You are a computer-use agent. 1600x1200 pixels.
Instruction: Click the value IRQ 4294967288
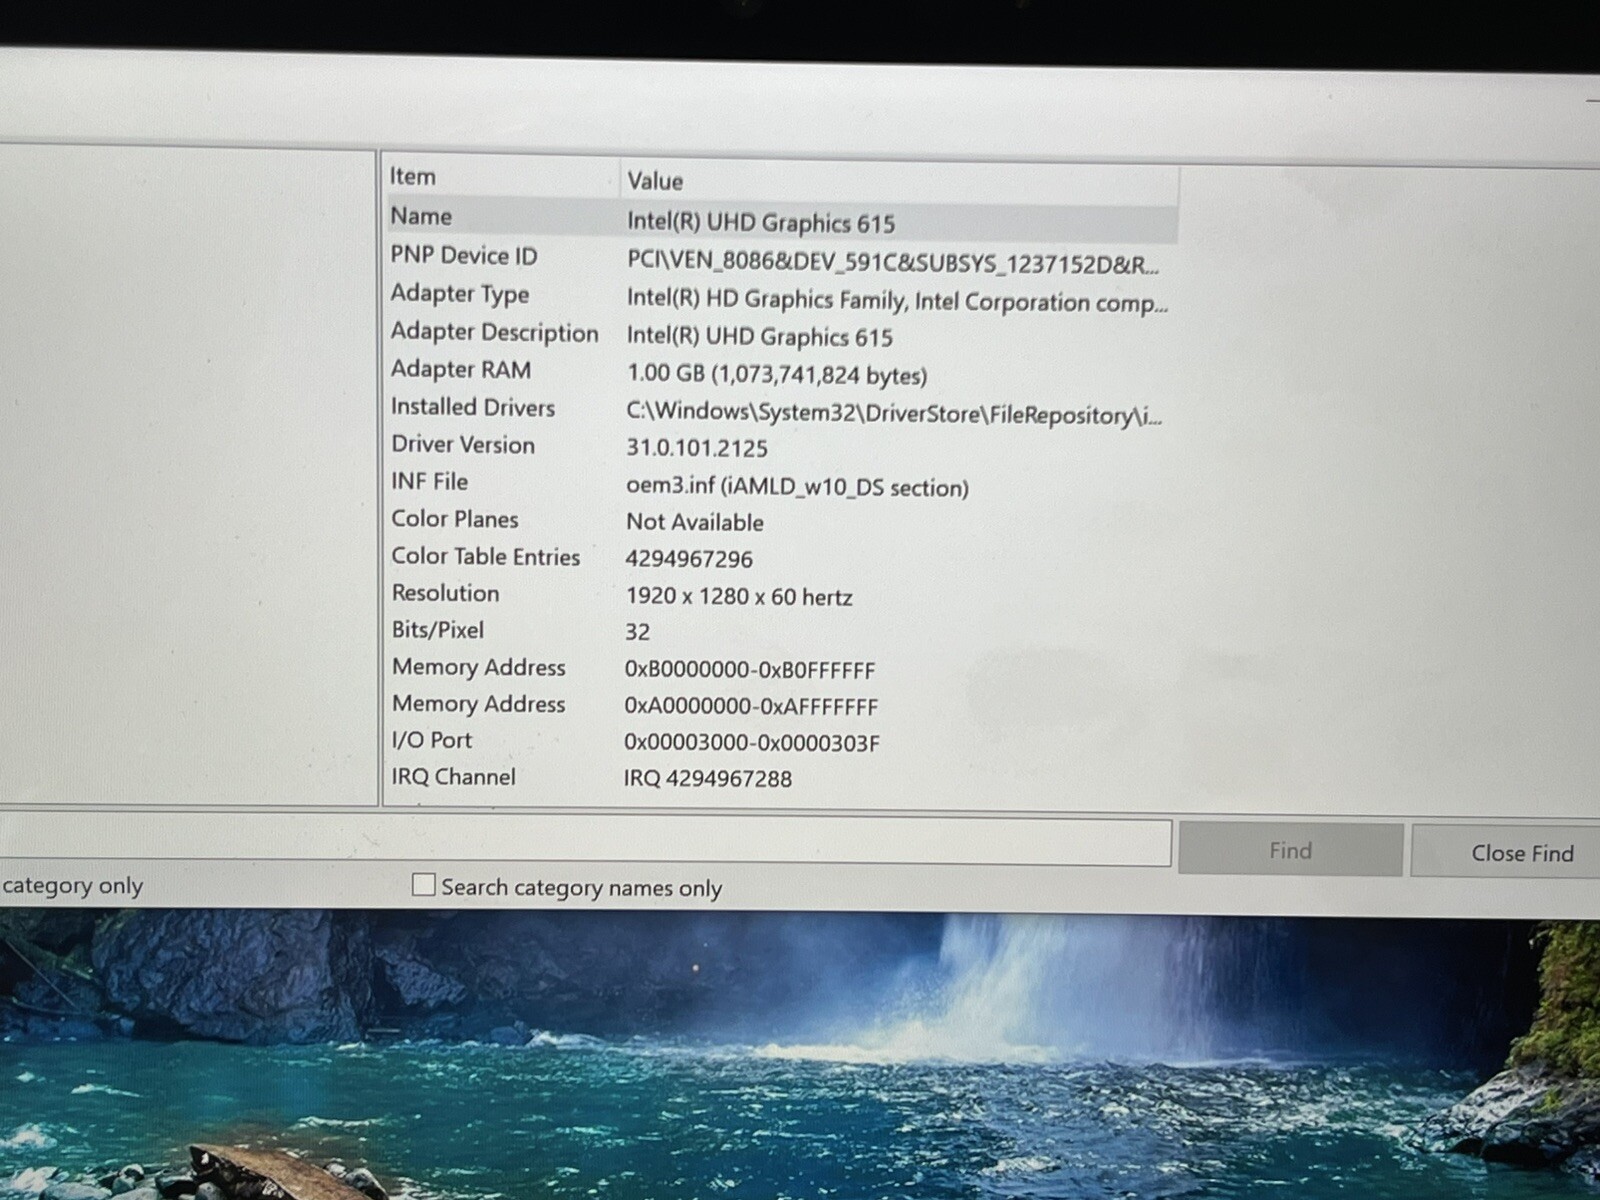pos(708,778)
